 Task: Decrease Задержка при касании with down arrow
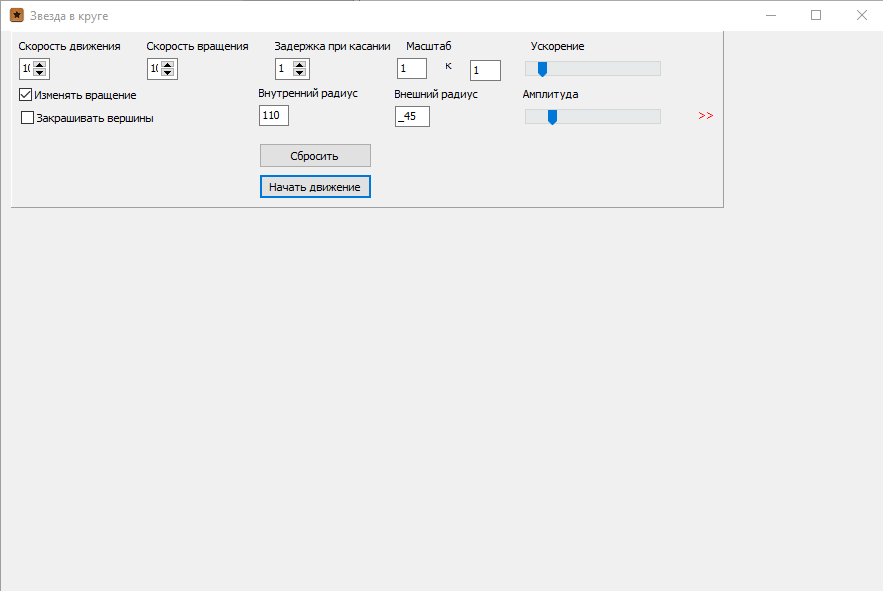(300, 73)
